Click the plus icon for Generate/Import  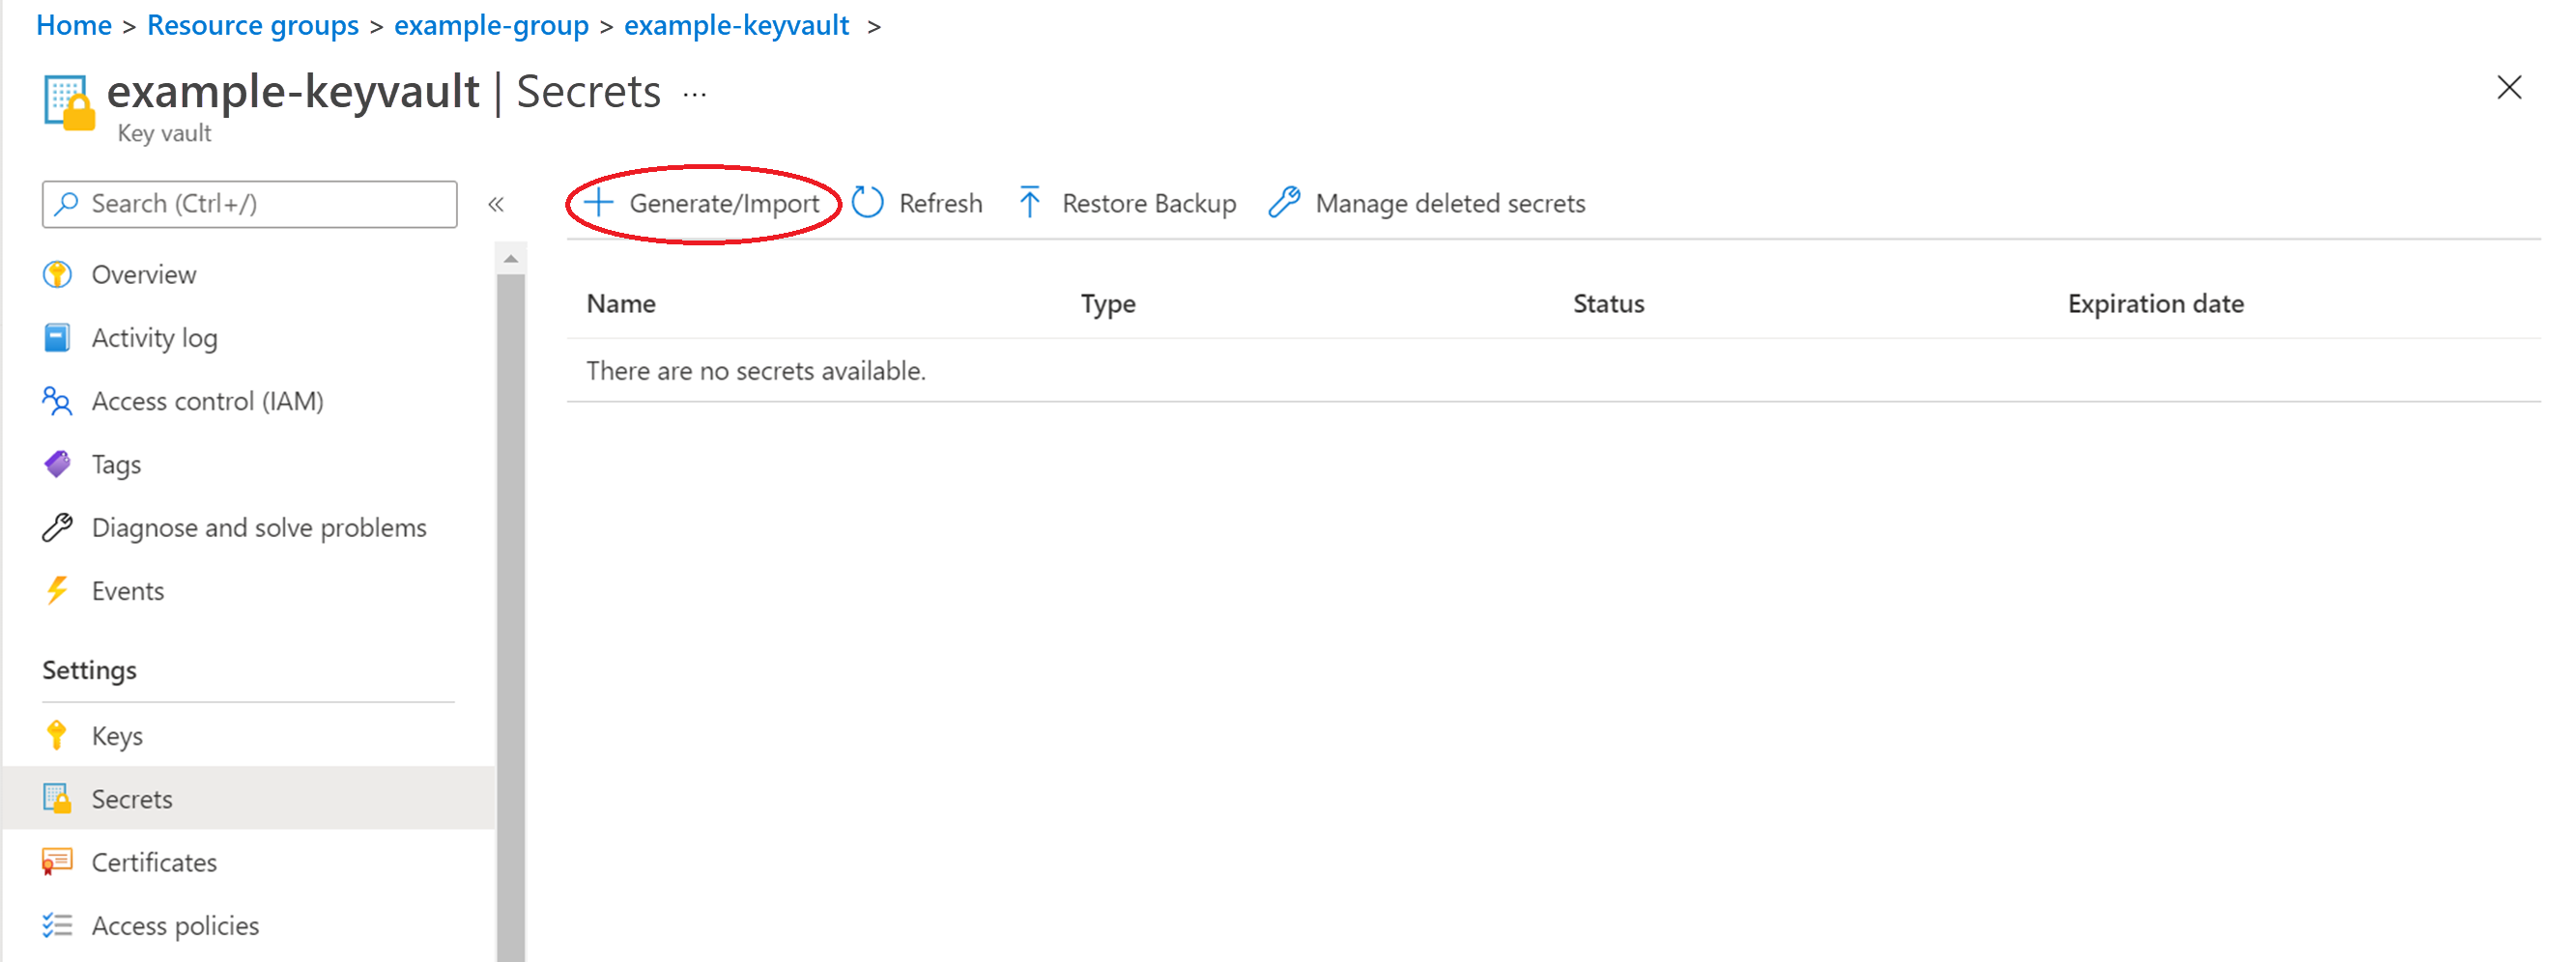pyautogui.click(x=598, y=203)
